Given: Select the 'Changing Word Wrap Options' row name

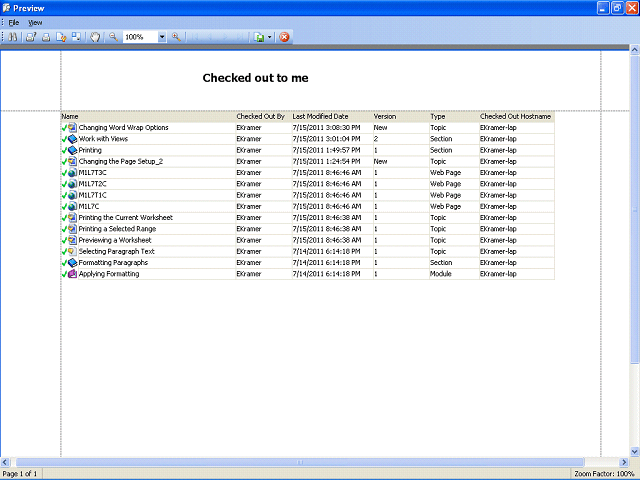Looking at the screenshot, I should tap(123, 128).
